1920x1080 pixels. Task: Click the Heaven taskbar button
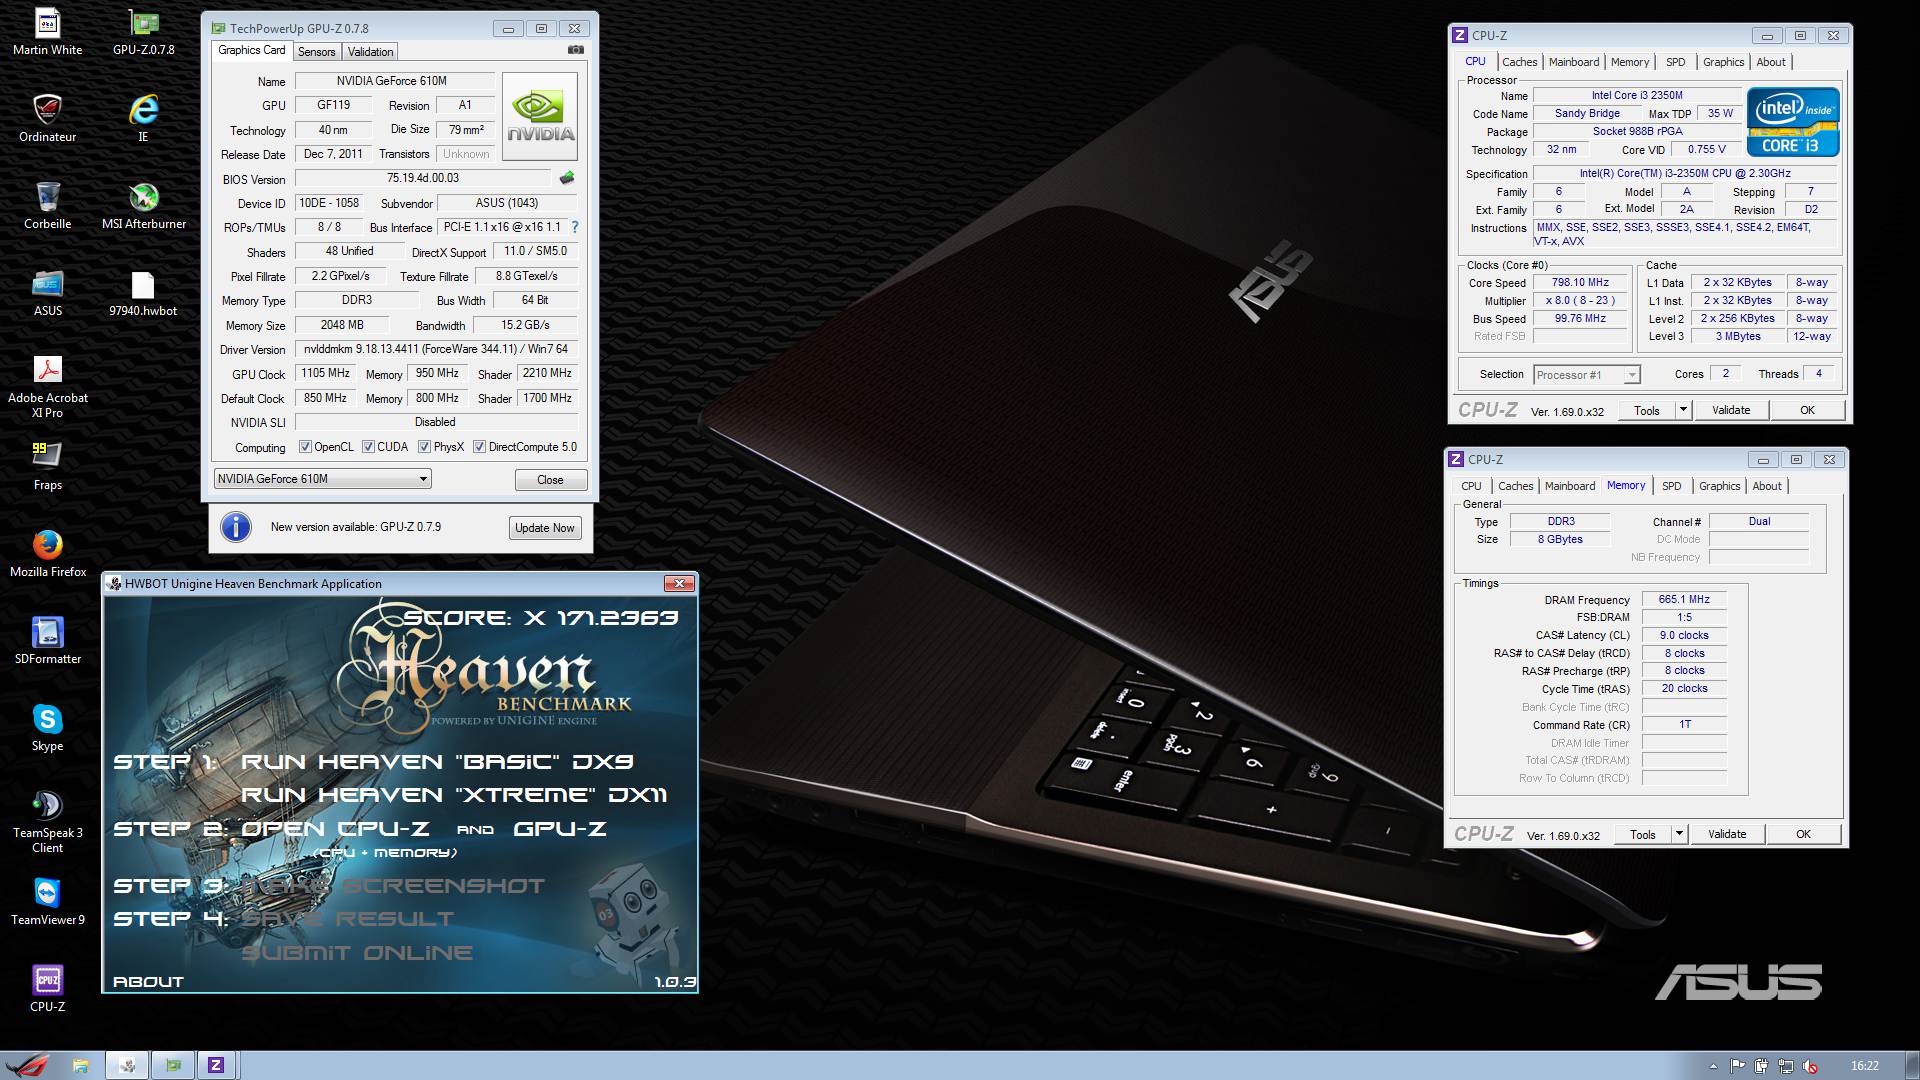tap(128, 1065)
